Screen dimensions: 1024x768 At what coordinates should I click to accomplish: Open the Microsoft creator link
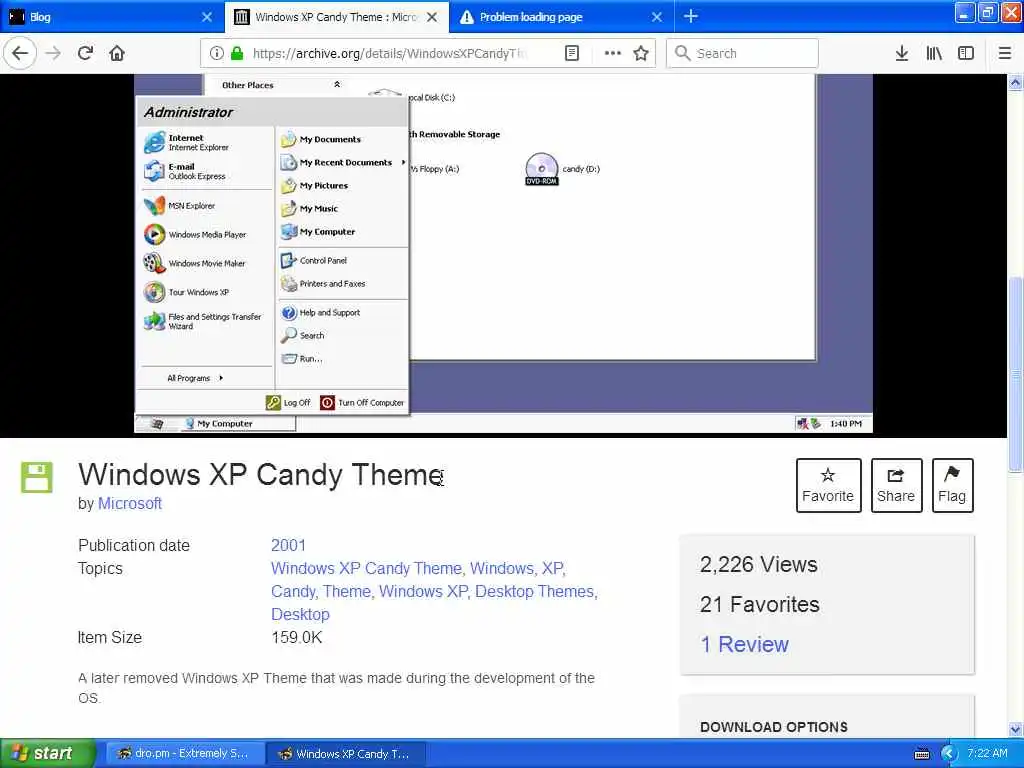click(x=129, y=504)
